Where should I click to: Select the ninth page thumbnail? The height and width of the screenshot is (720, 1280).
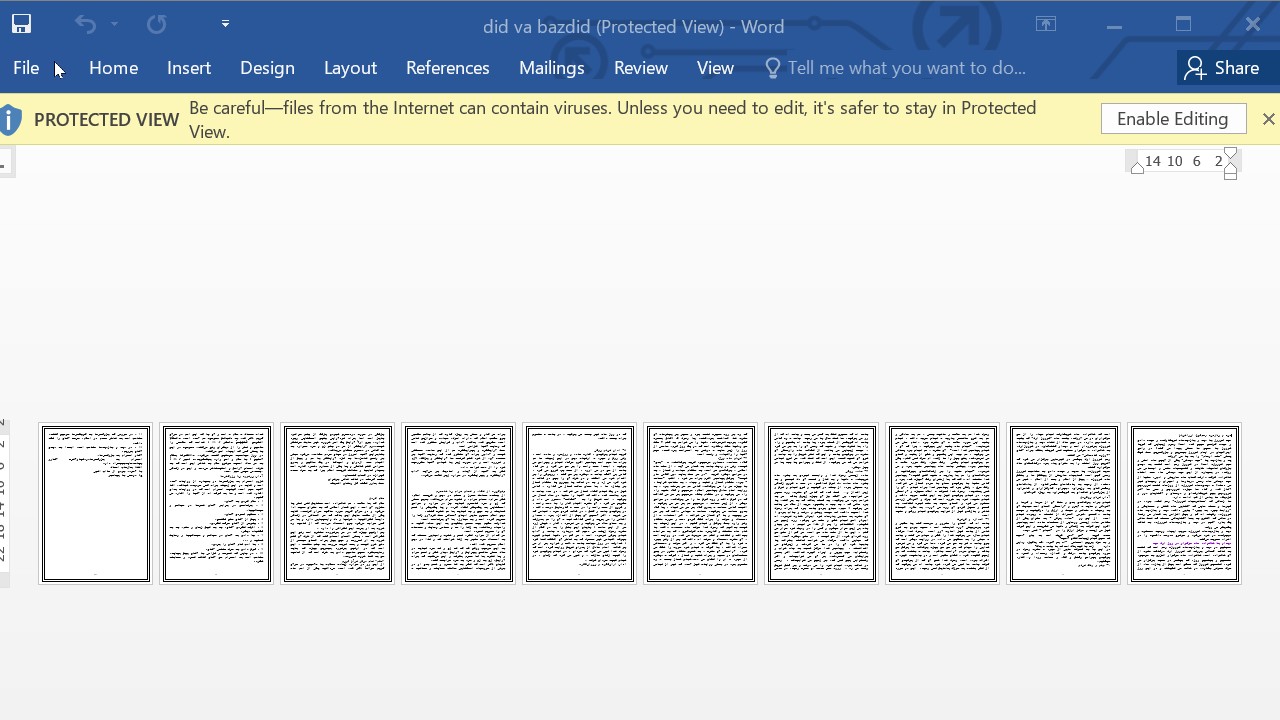click(1064, 503)
